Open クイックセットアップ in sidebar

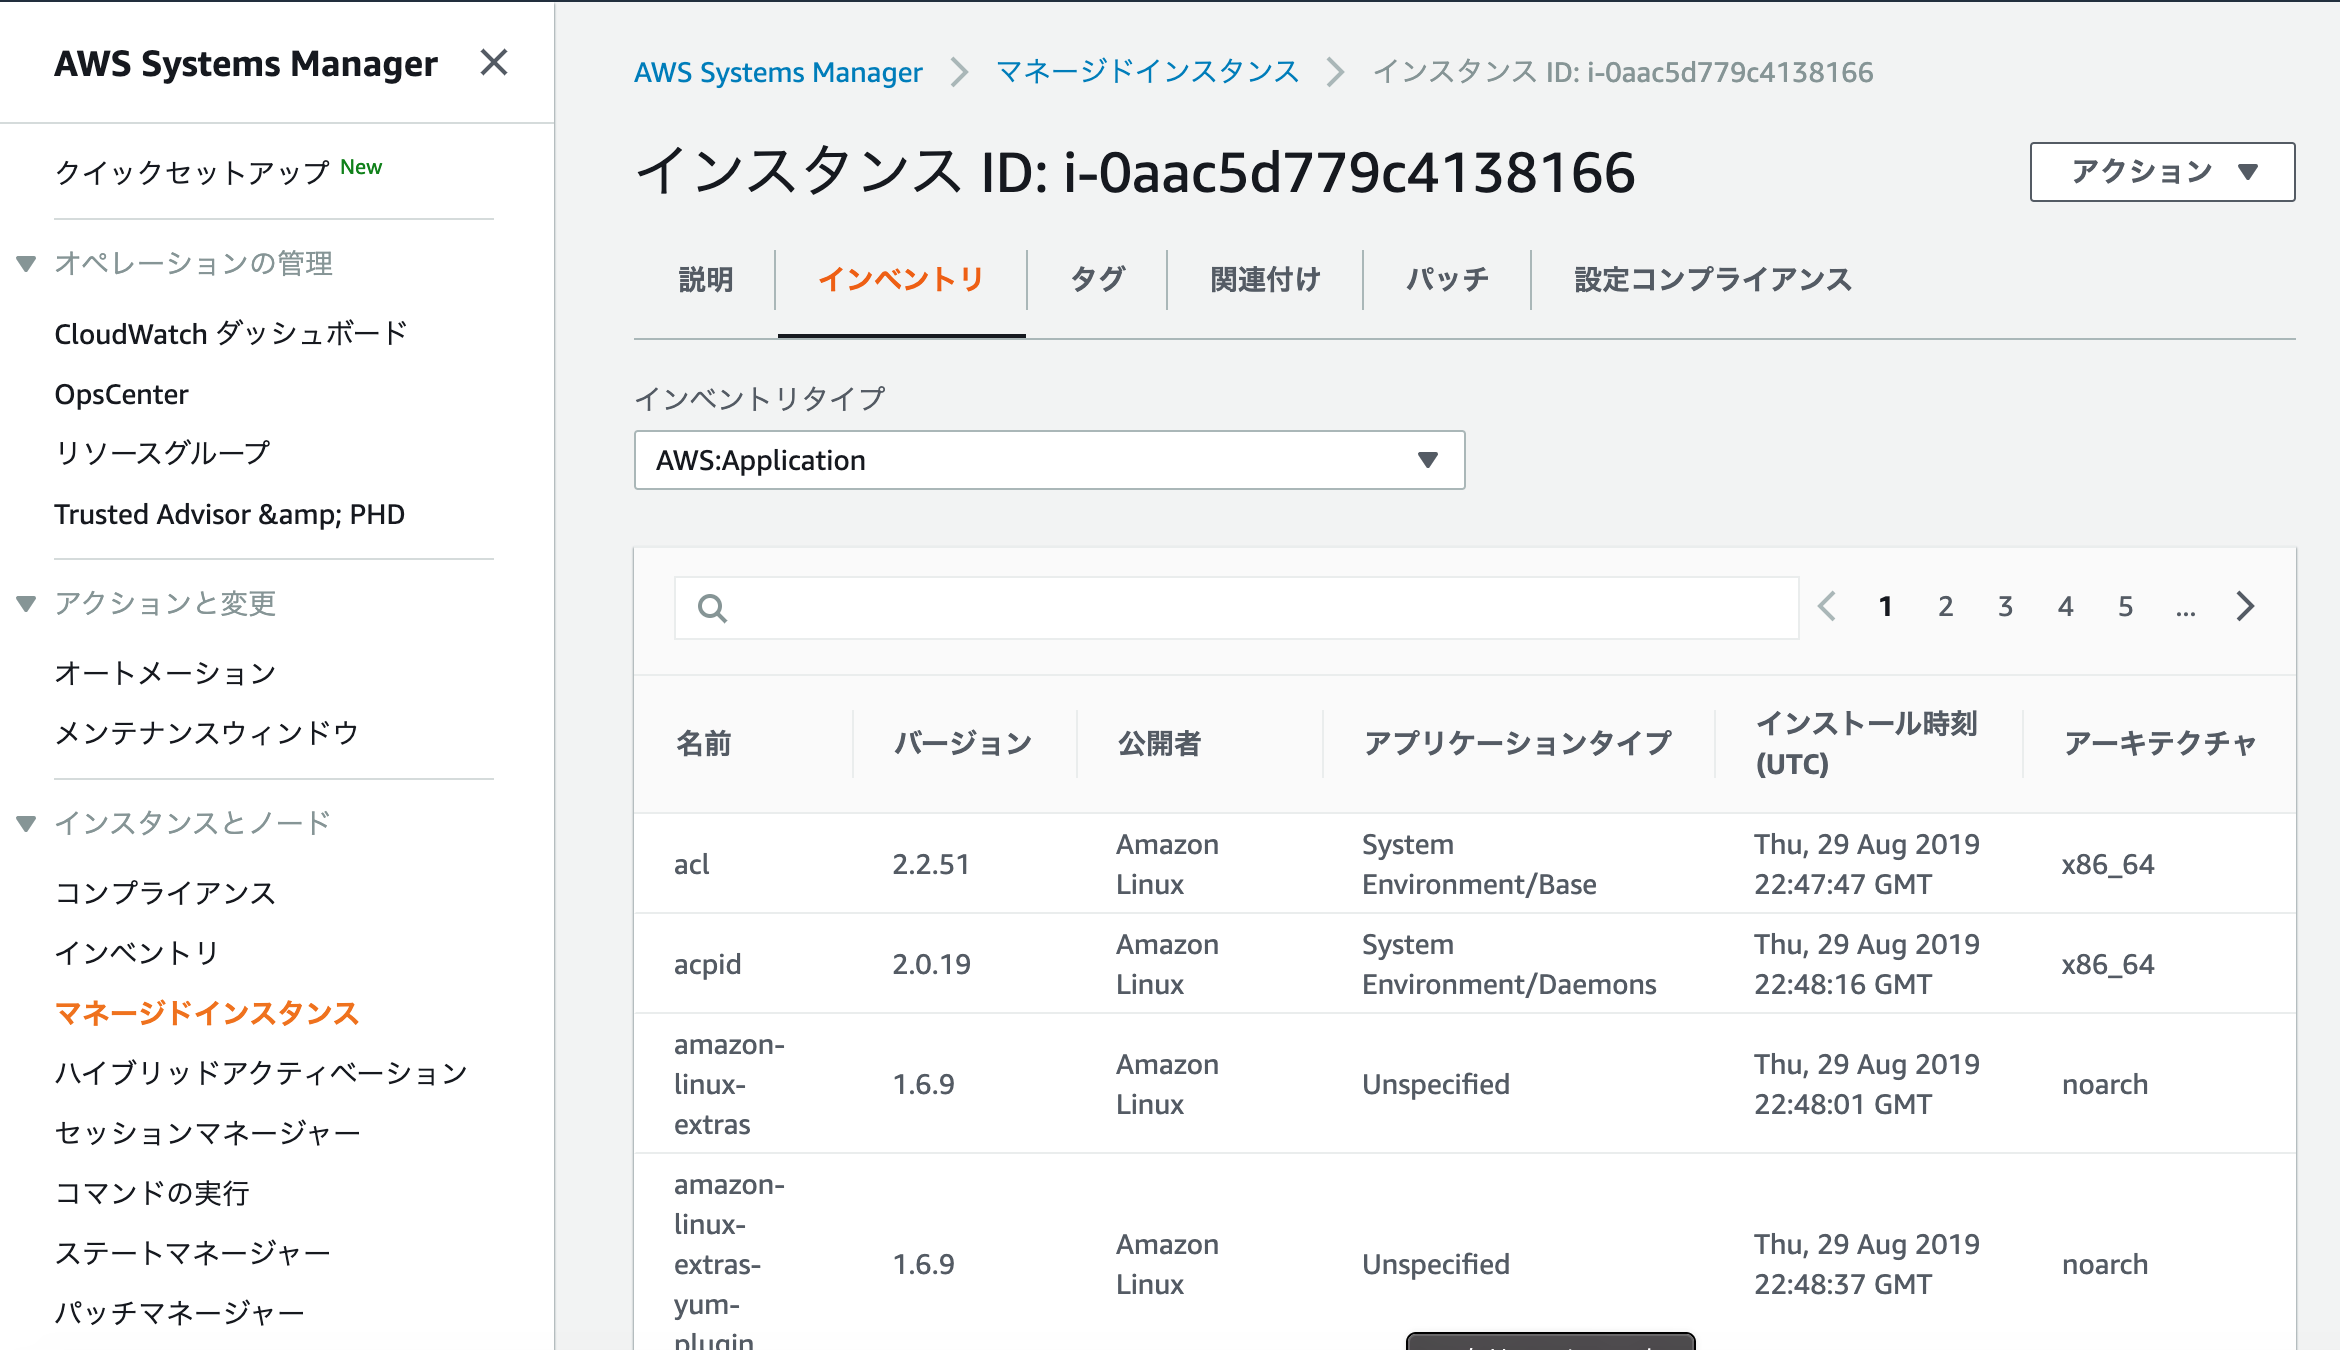[192, 172]
